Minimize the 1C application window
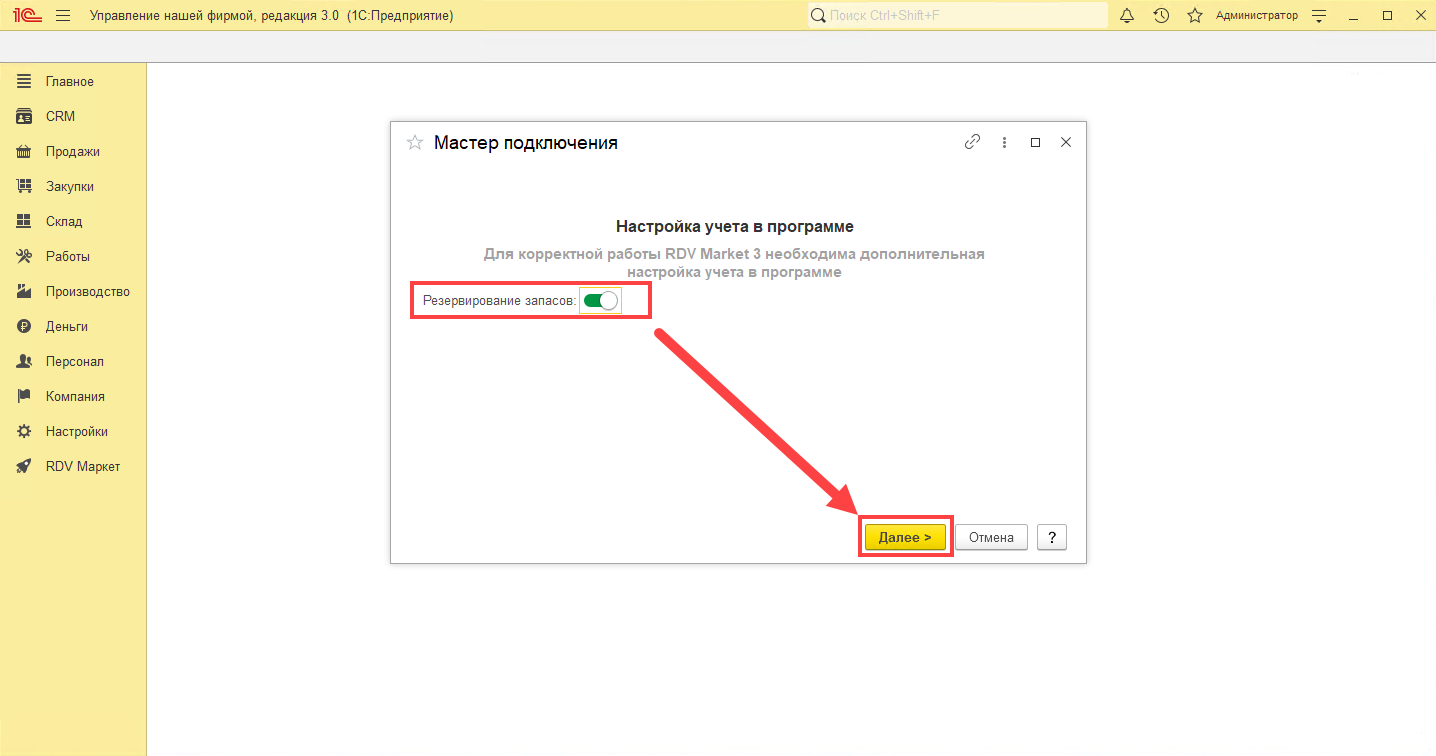This screenshot has width=1436, height=756. pyautogui.click(x=1355, y=16)
